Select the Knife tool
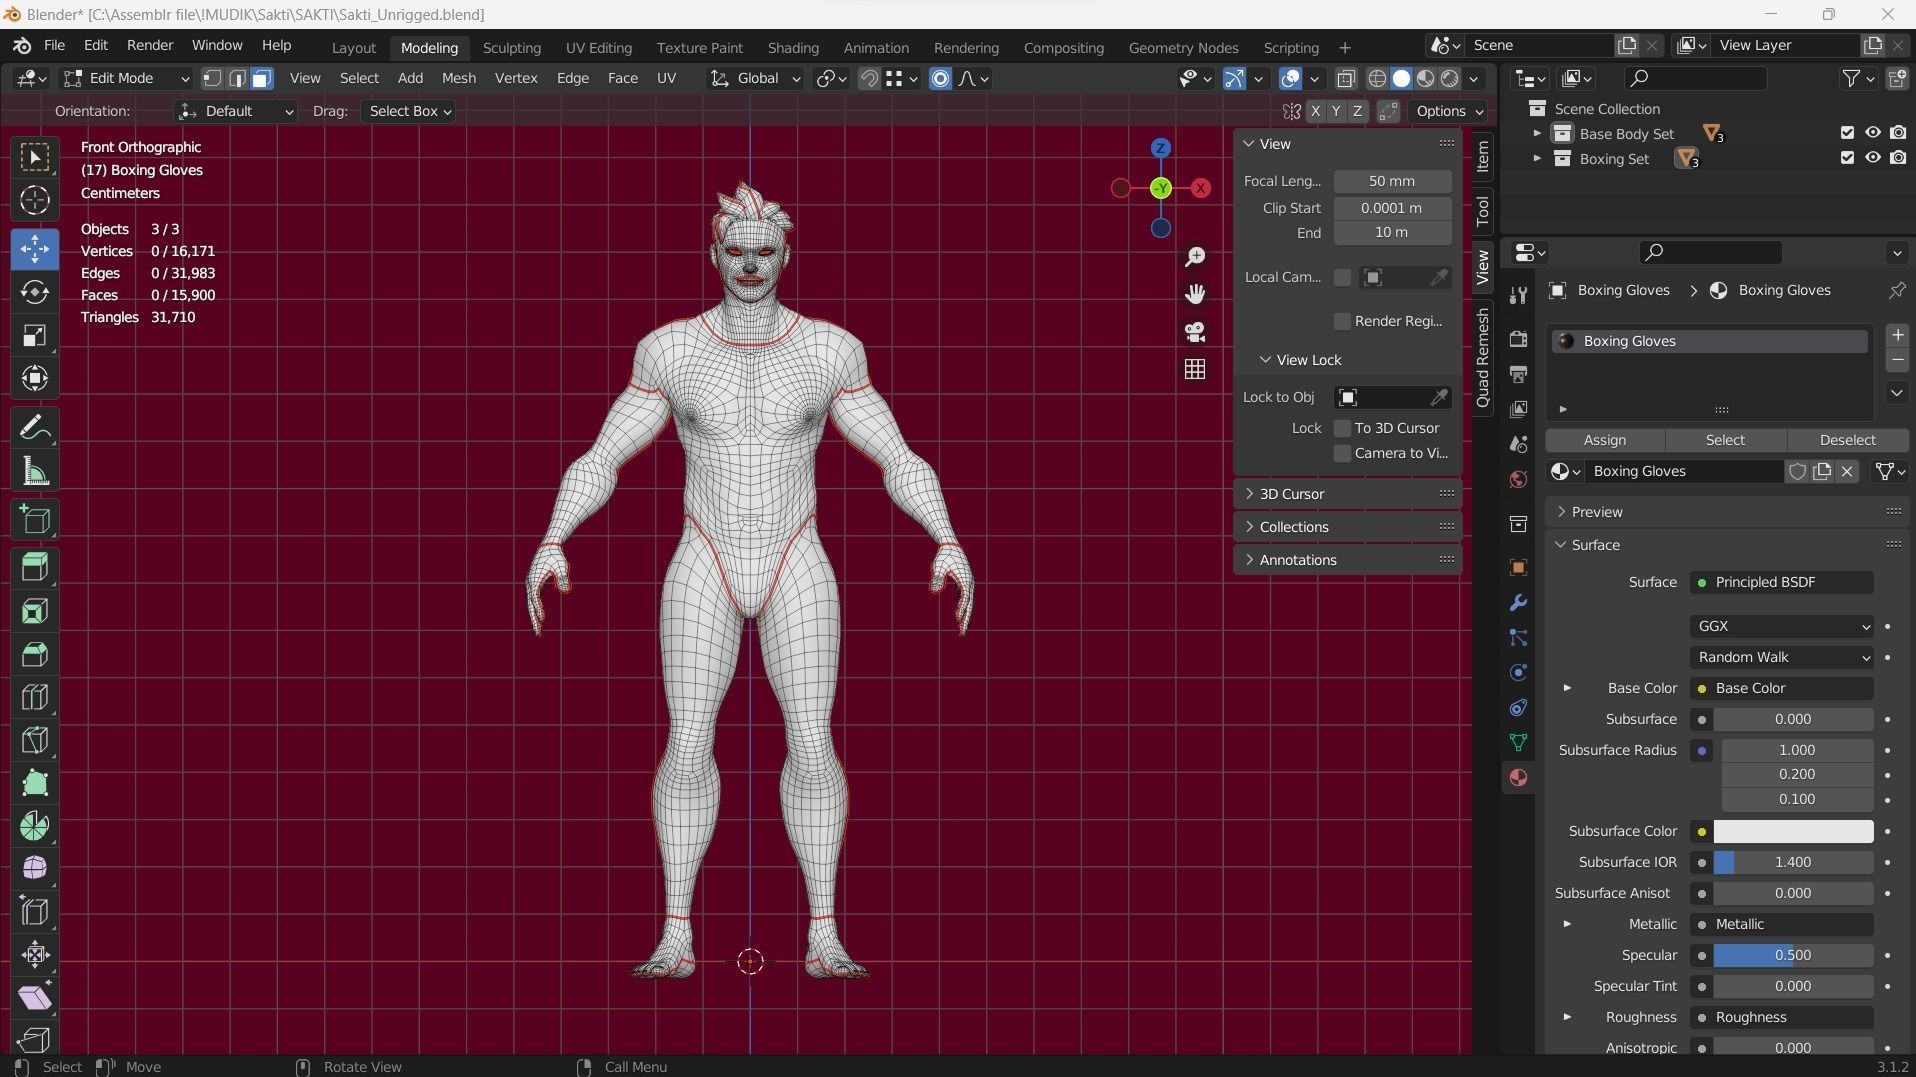The image size is (1916, 1077). point(35,740)
